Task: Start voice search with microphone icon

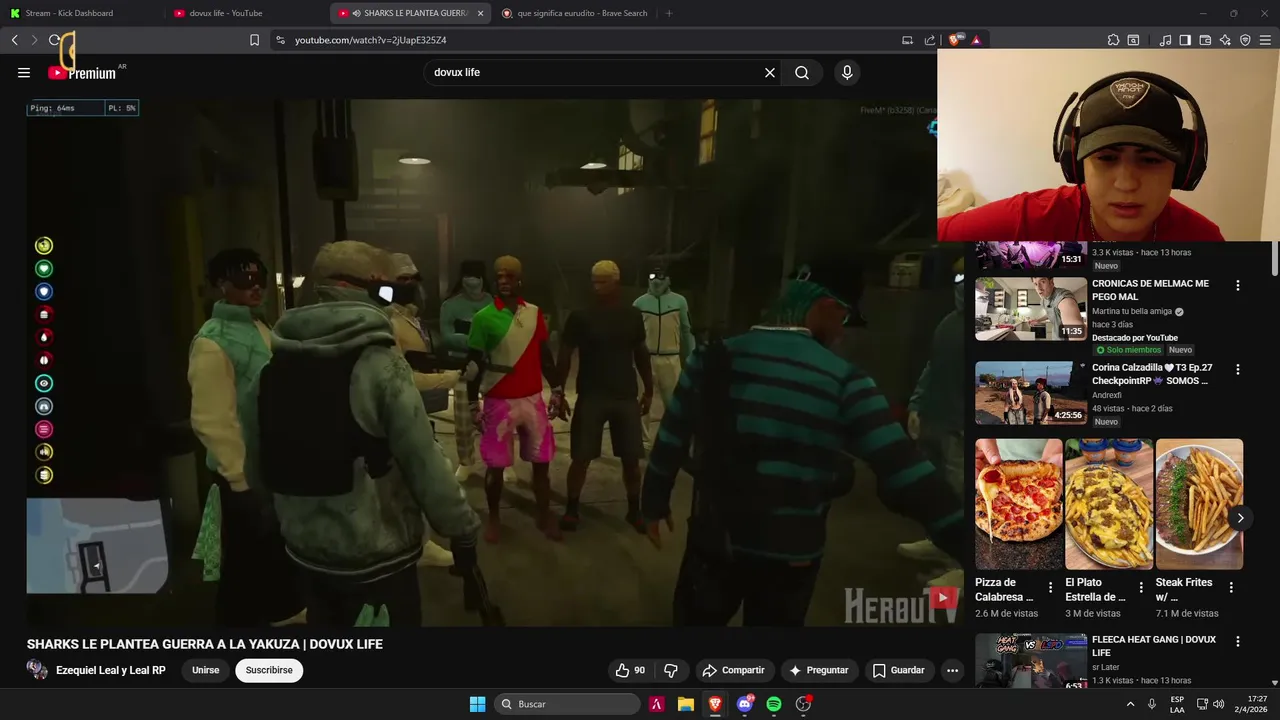Action: point(847,72)
